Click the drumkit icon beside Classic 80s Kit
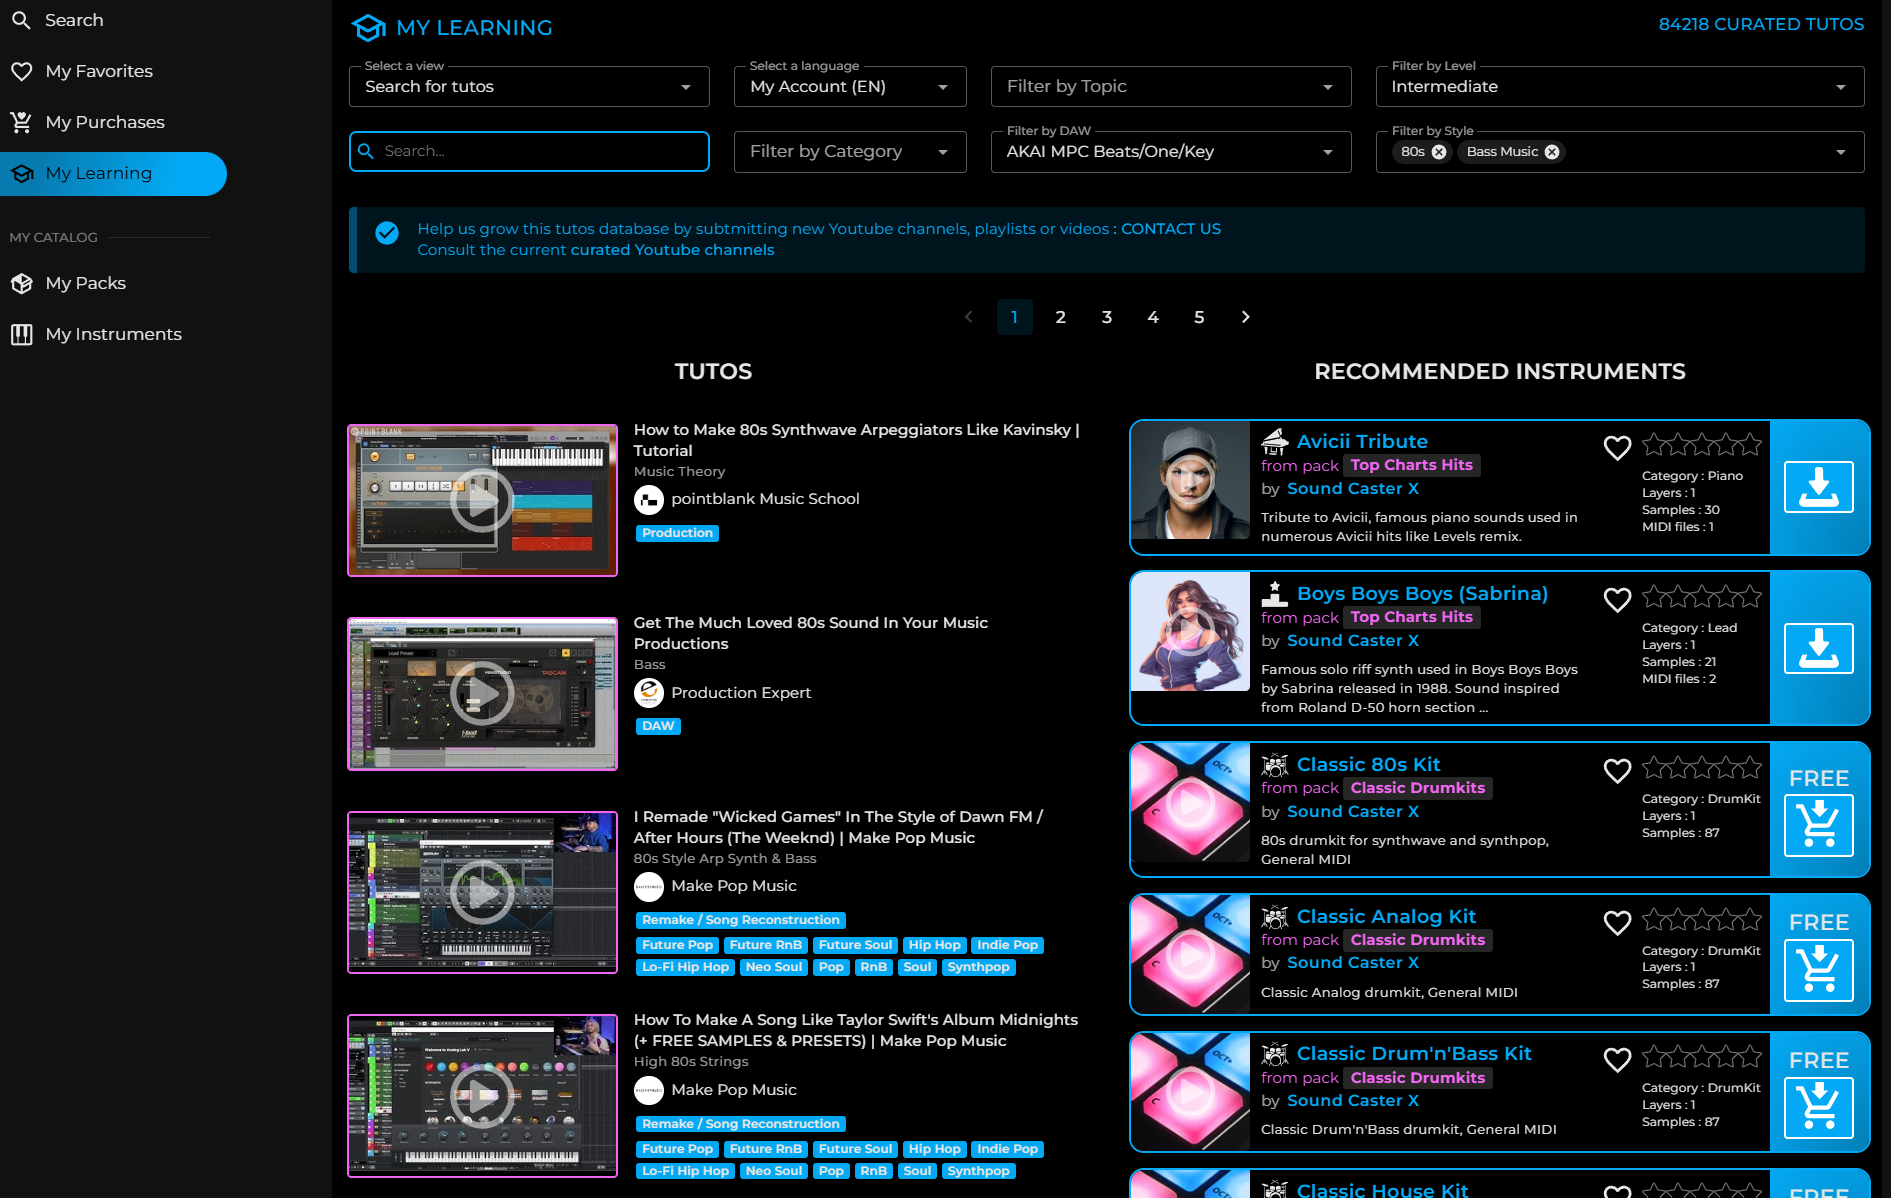Viewport: 1891px width, 1198px height. tap(1275, 765)
